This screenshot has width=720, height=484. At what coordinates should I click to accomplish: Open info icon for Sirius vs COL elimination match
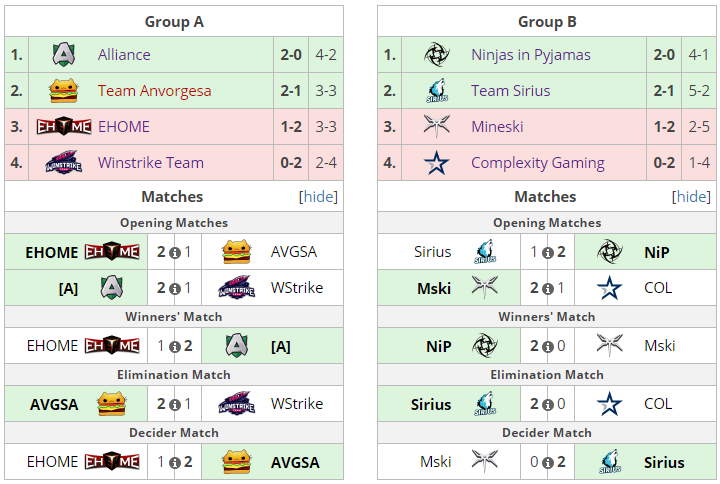pos(547,405)
